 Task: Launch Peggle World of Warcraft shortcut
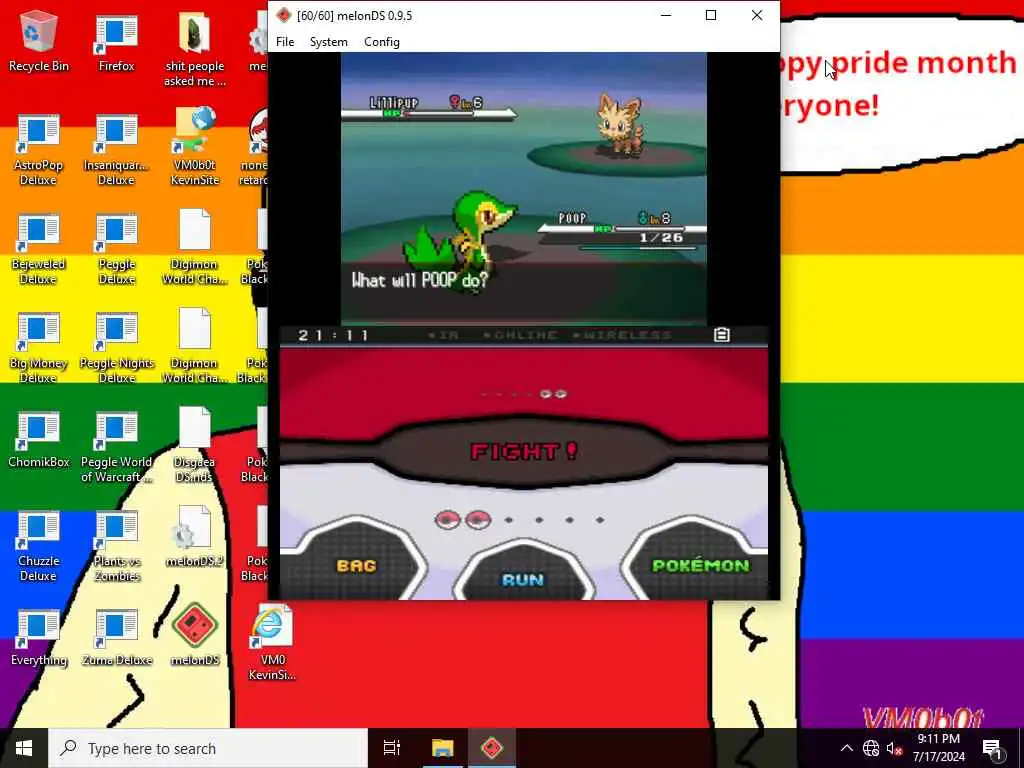pyautogui.click(x=116, y=447)
